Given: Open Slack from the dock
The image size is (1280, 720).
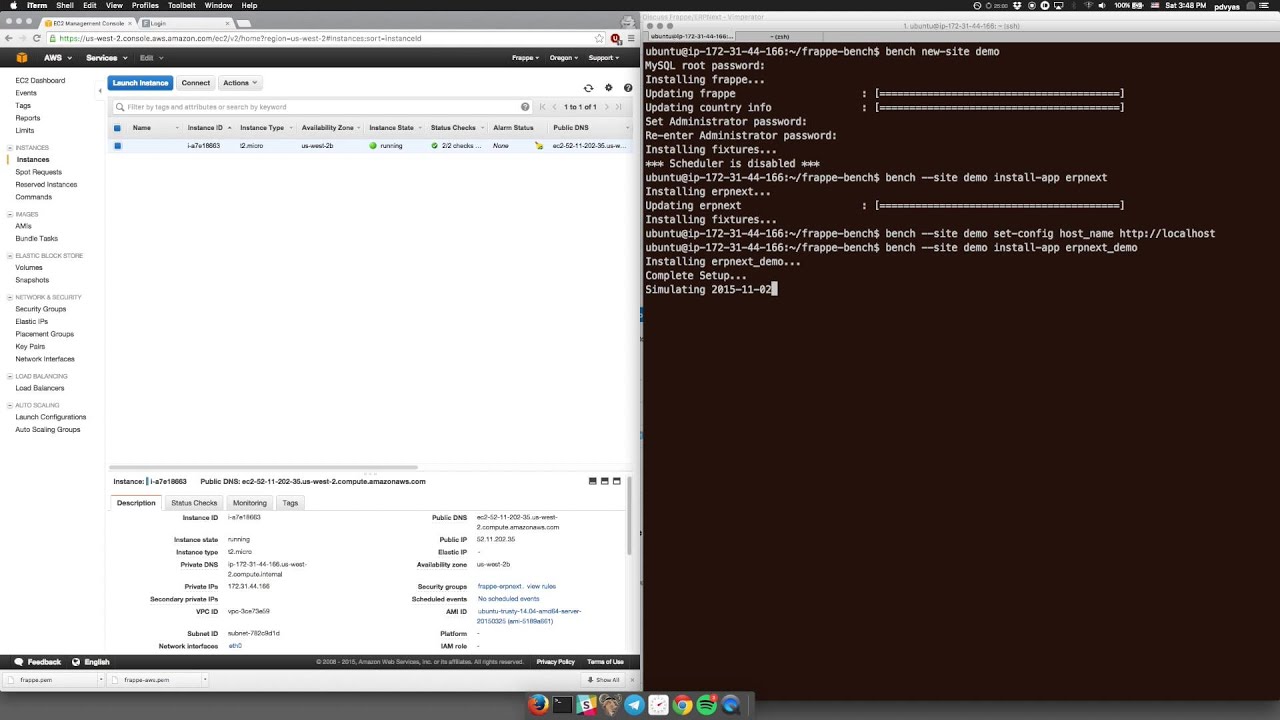Looking at the screenshot, I should coord(586,705).
